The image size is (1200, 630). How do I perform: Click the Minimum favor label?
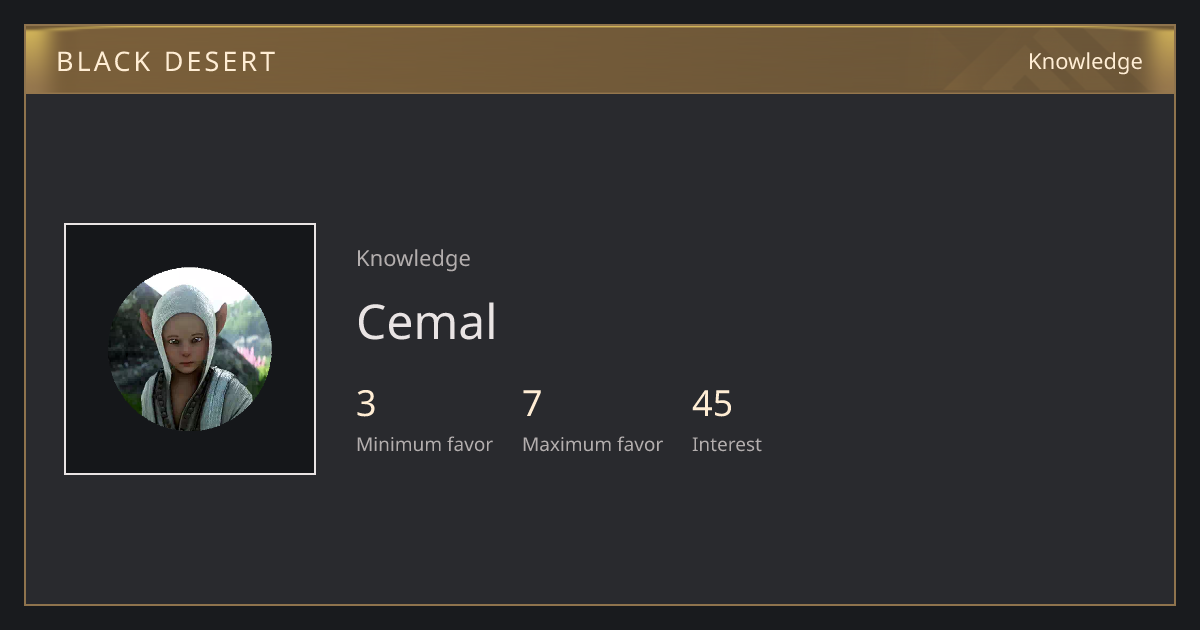424,445
